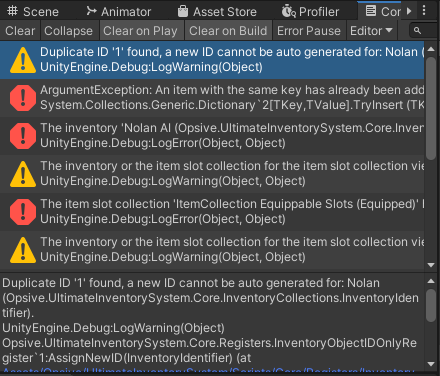440x376 pixels.
Task: Open the Asset Store tab
Action: tap(217, 12)
